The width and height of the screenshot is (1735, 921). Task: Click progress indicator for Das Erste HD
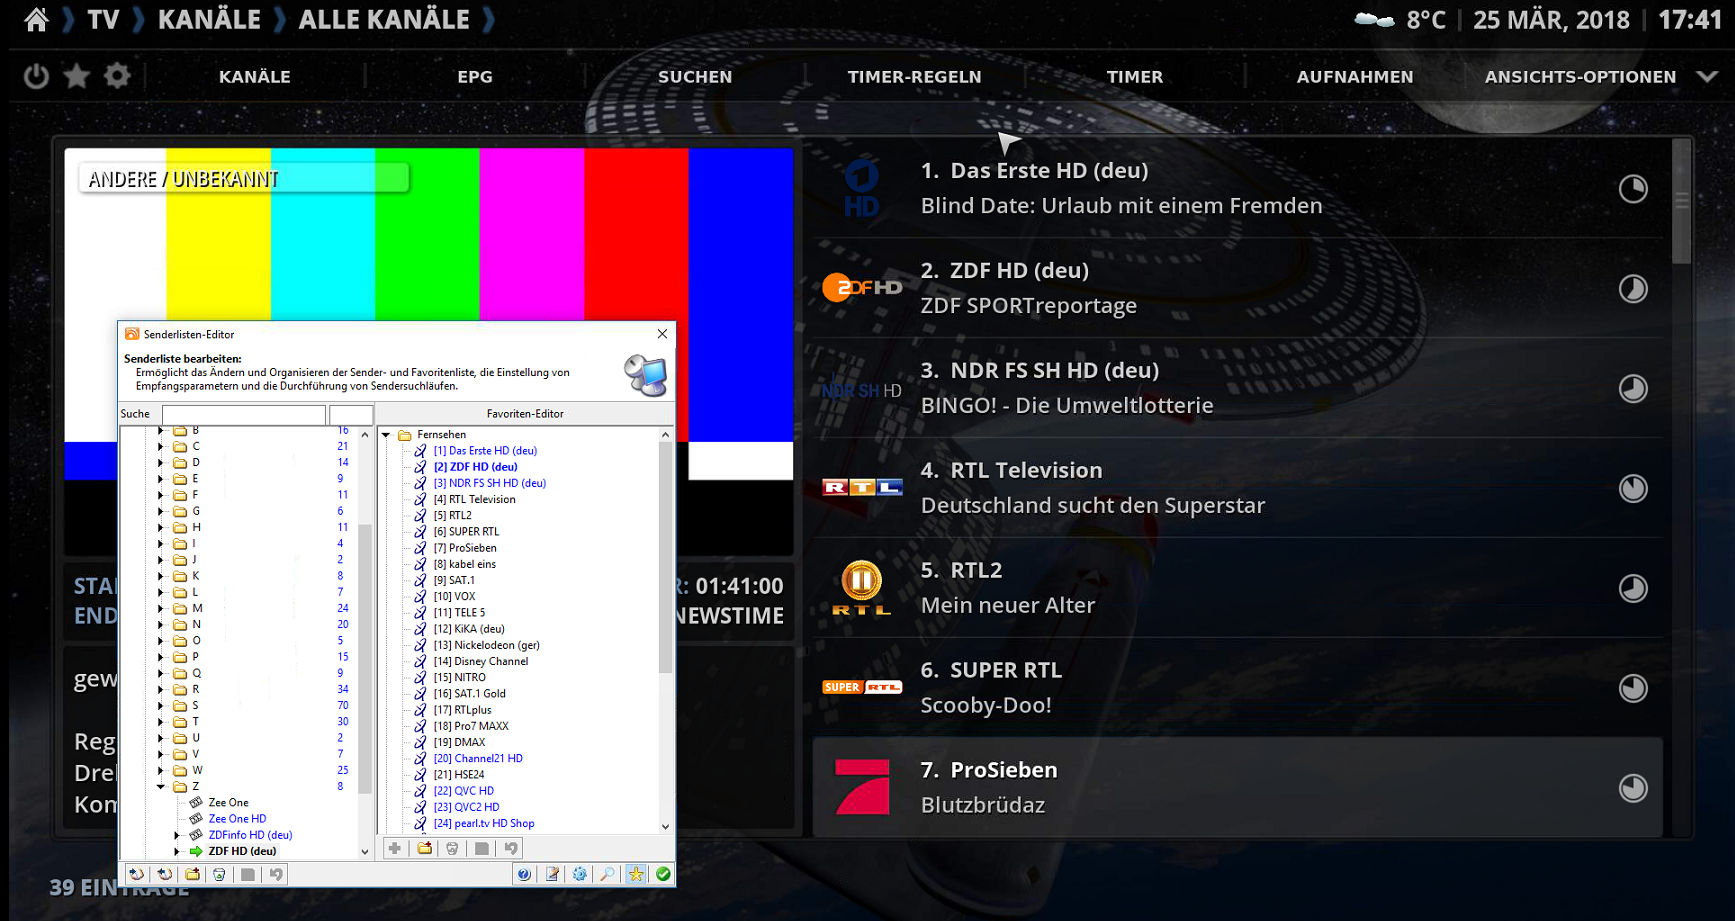[1633, 188]
